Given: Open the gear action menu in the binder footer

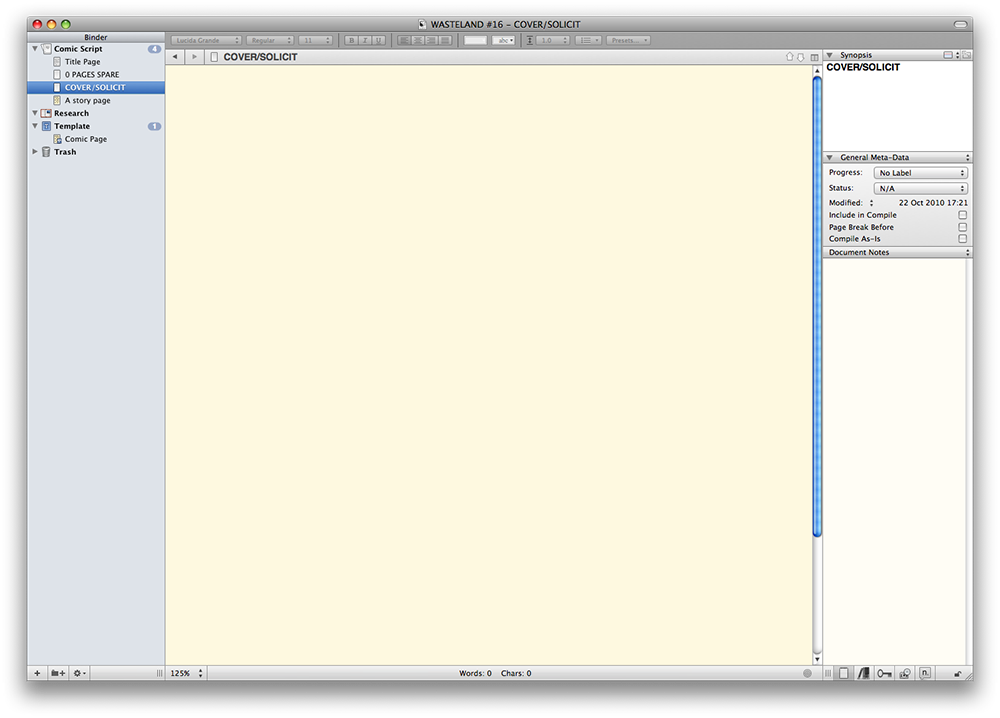Looking at the screenshot, I should click(80, 674).
